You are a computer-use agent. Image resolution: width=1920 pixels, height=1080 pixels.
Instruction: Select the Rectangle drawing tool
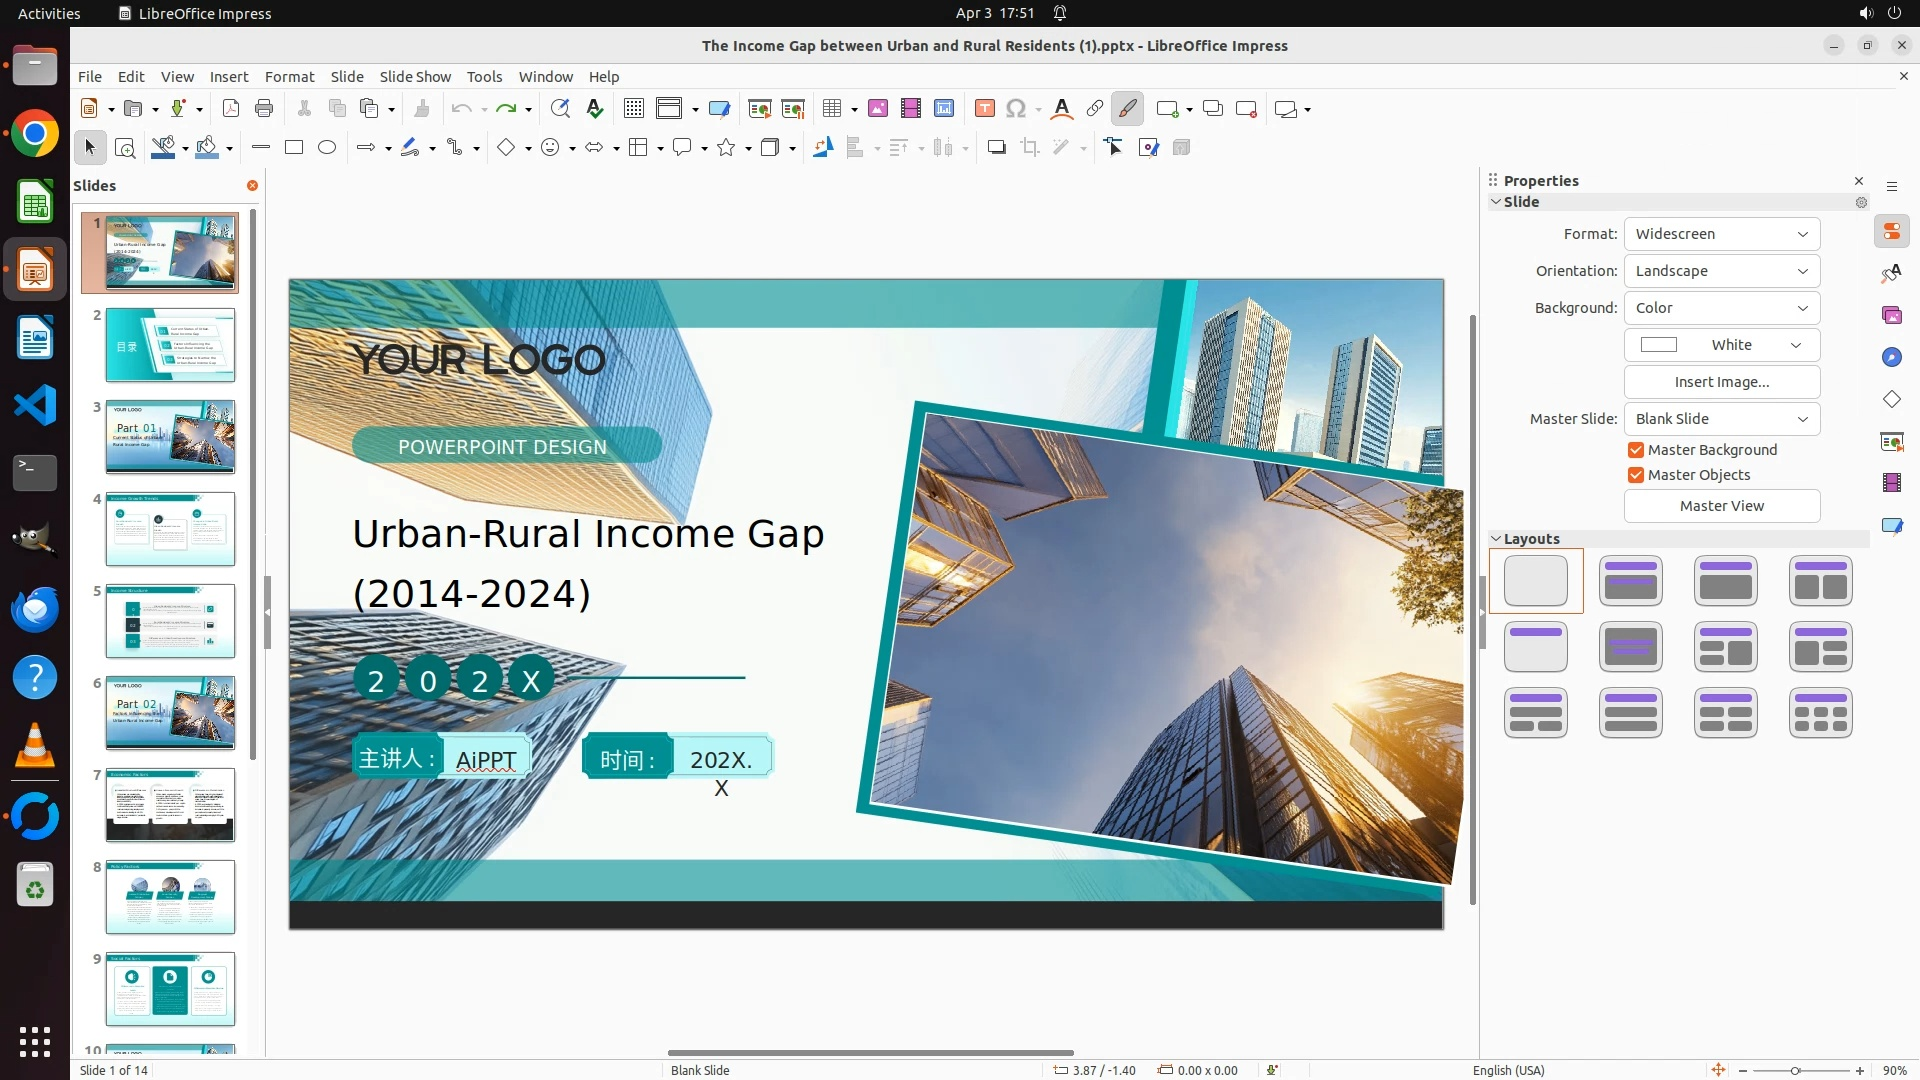[293, 148]
